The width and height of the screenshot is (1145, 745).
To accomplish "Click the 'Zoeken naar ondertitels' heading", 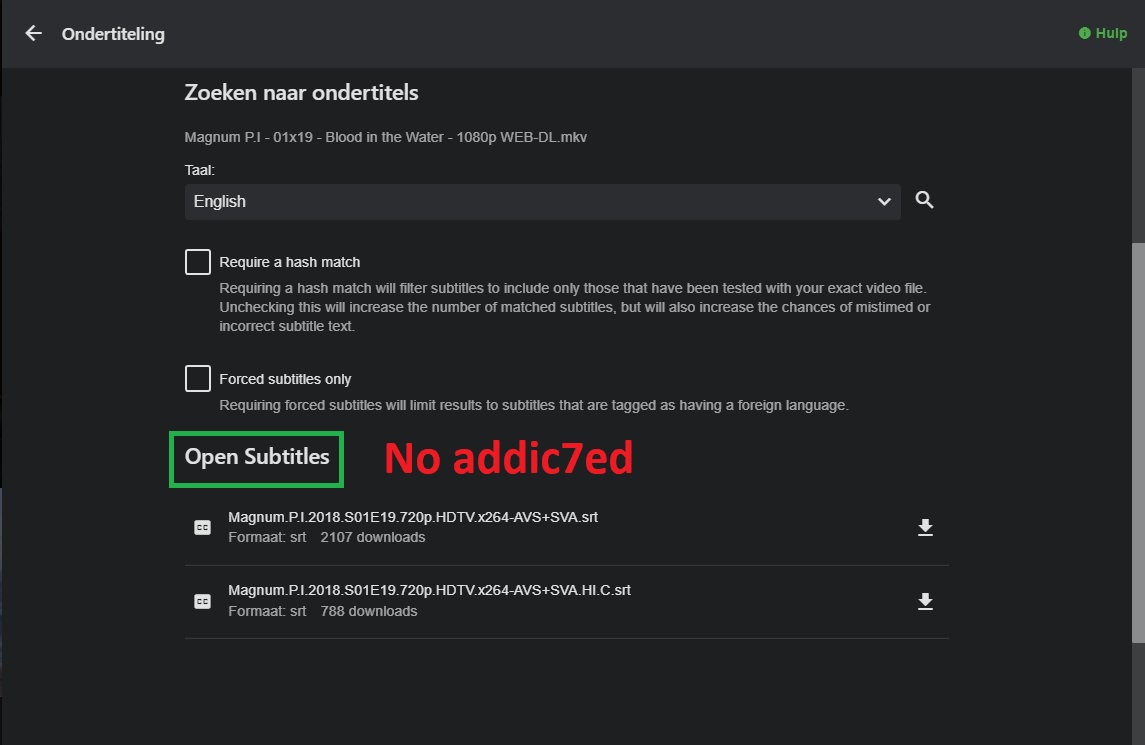I will [x=301, y=93].
